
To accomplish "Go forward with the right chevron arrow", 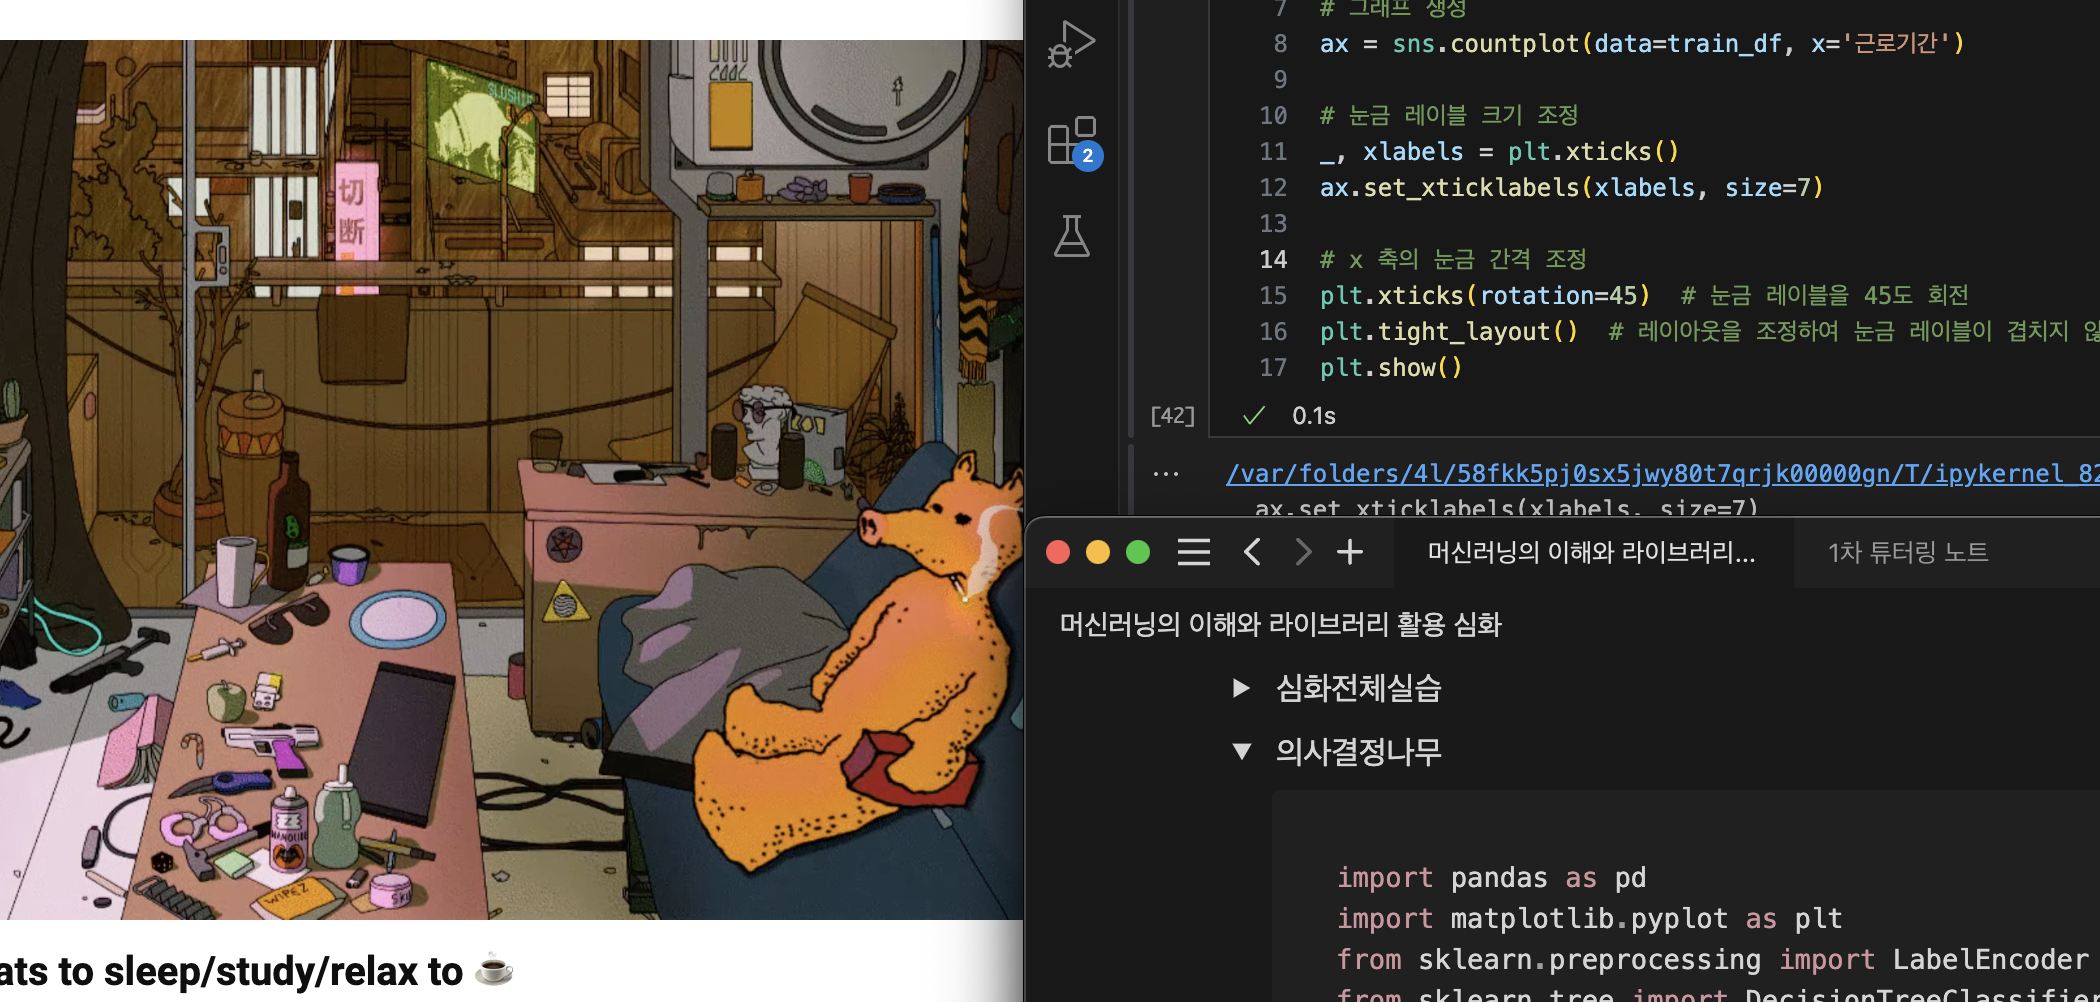I will click(1302, 552).
